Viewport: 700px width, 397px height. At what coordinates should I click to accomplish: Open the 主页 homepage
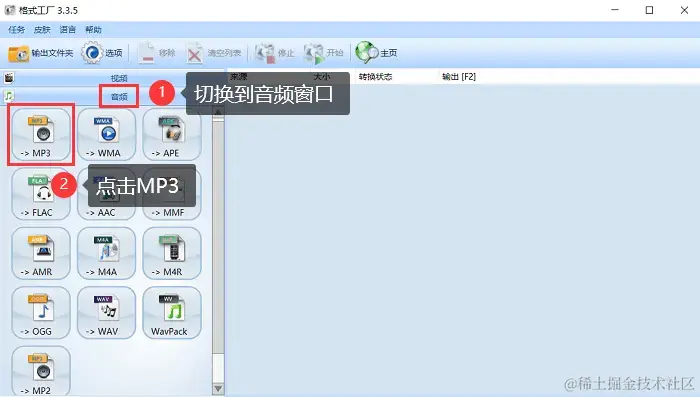[376, 53]
